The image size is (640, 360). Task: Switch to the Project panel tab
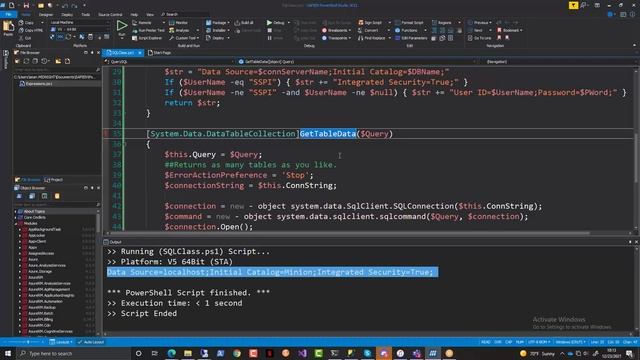(x=53, y=180)
